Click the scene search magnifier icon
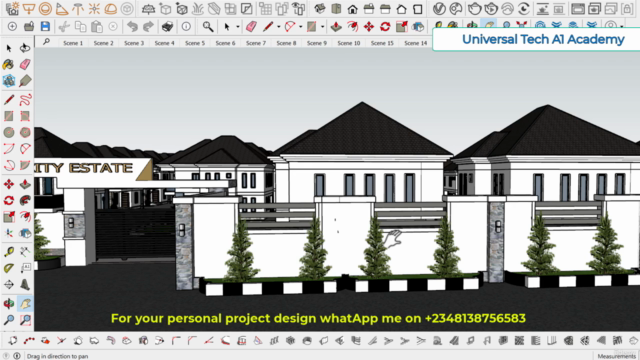The width and height of the screenshot is (640, 360). pos(47,42)
